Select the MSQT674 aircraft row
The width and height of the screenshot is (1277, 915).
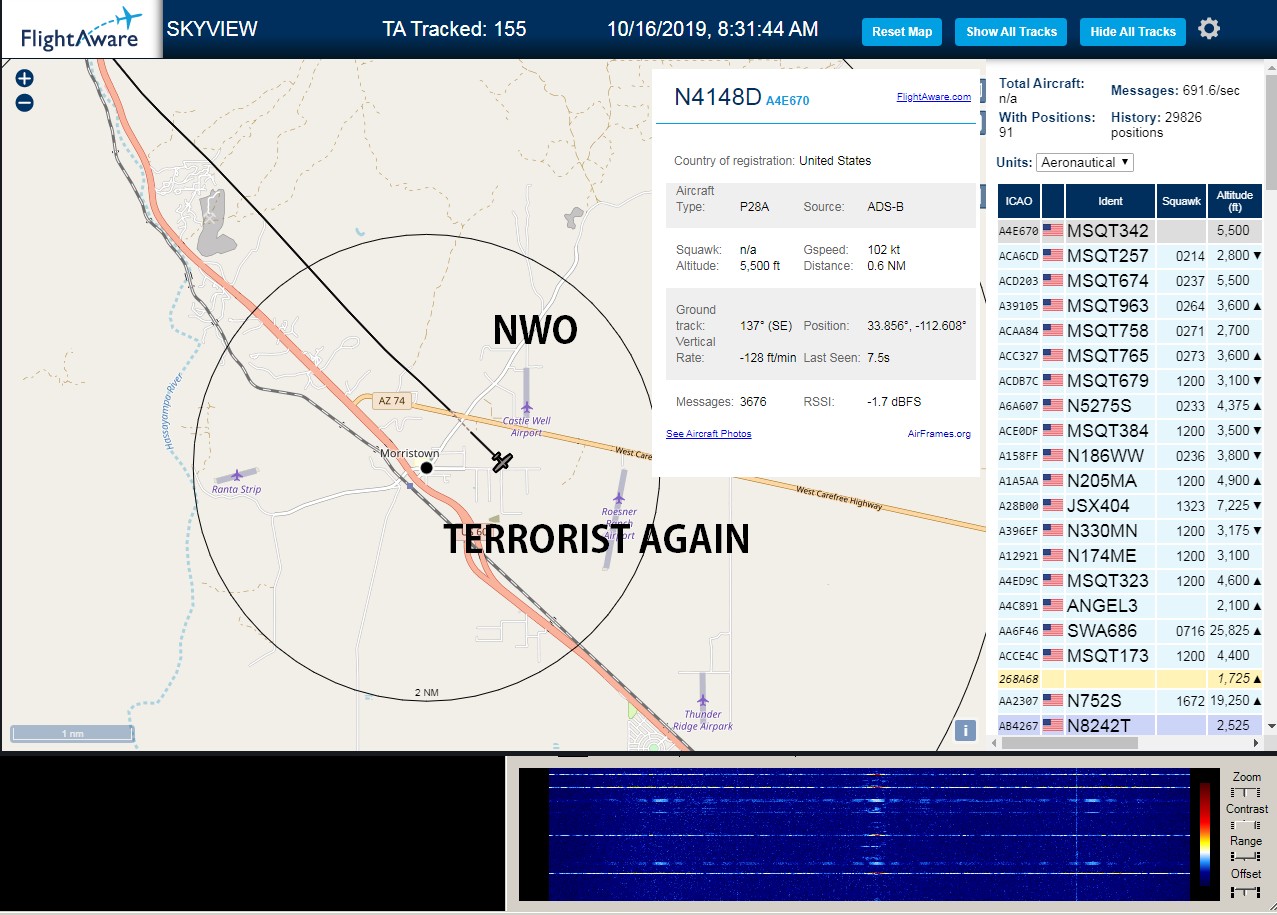(x=1130, y=281)
